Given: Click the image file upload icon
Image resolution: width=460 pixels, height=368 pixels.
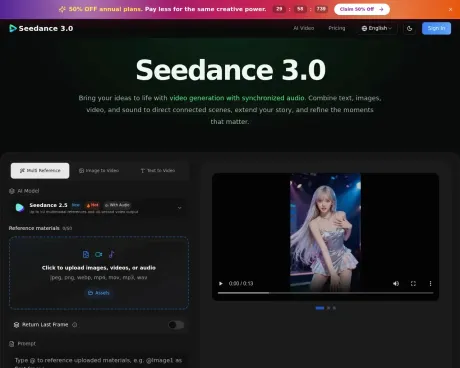Looking at the screenshot, I should click(86, 254).
